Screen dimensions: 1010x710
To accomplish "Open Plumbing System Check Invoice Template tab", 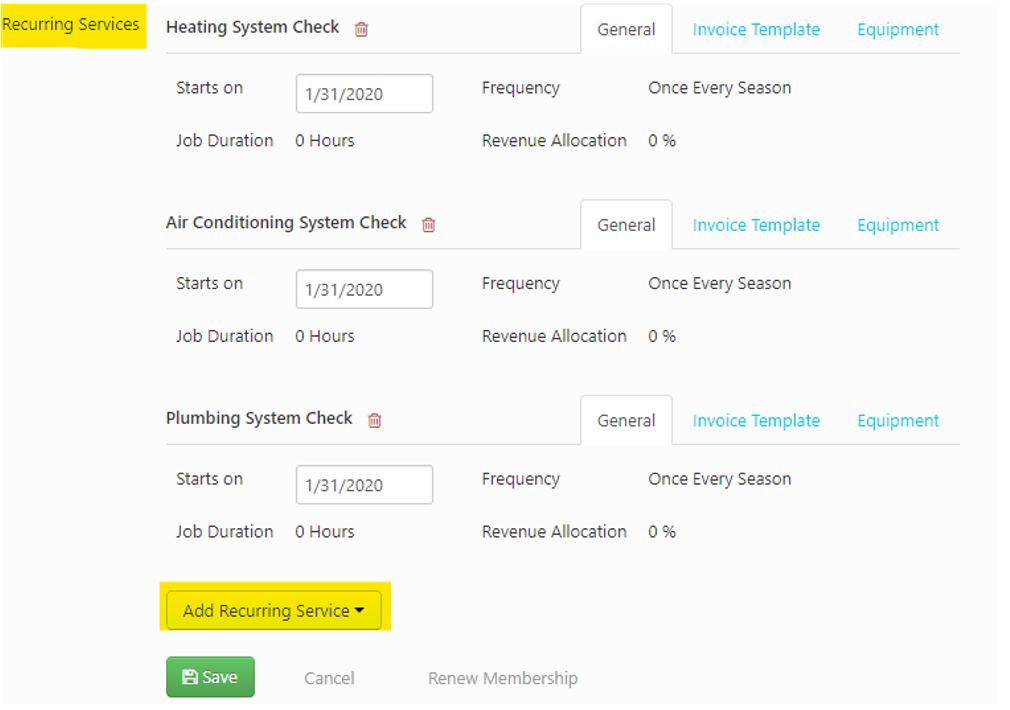I will [x=756, y=421].
